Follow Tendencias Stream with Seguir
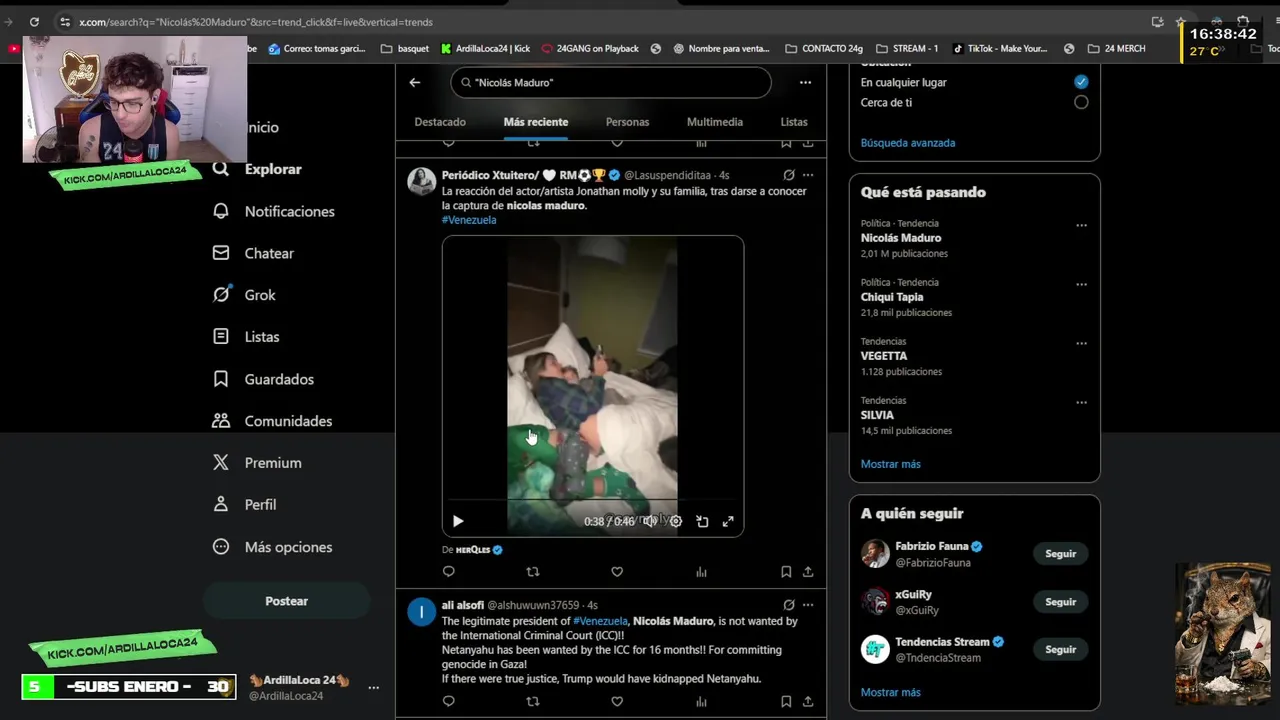Image resolution: width=1280 pixels, height=720 pixels. [1061, 650]
